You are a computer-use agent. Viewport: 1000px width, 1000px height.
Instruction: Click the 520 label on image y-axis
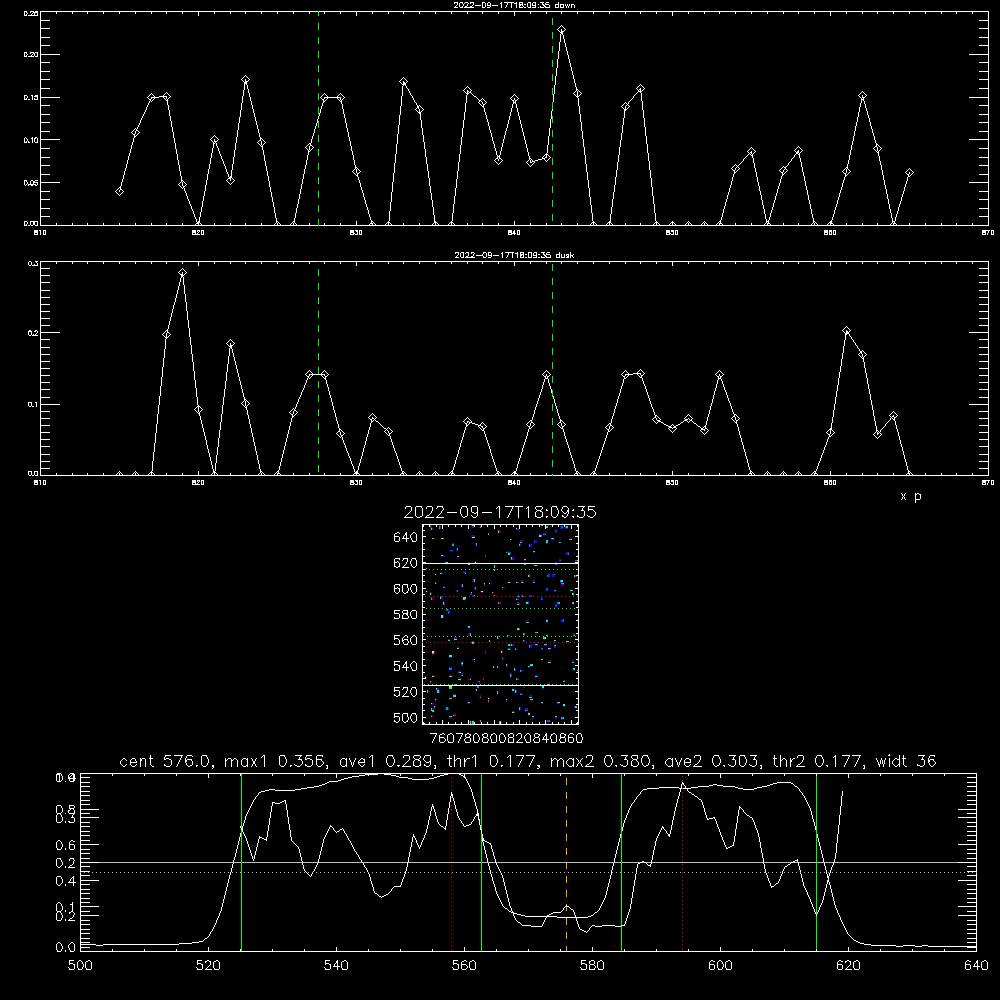[x=406, y=692]
